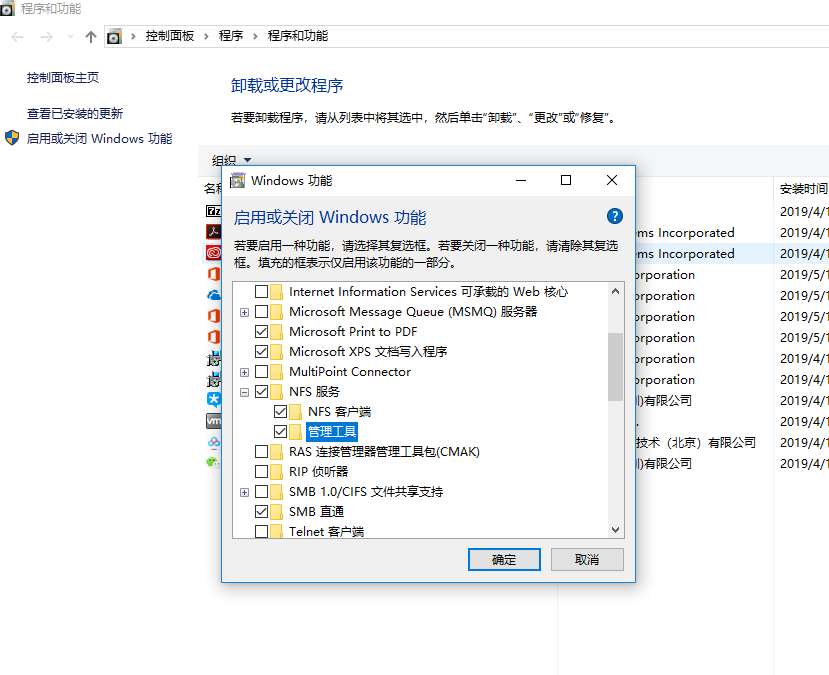The image size is (829, 675).
Task: Go up one level with the up arrow
Action: tap(91, 36)
